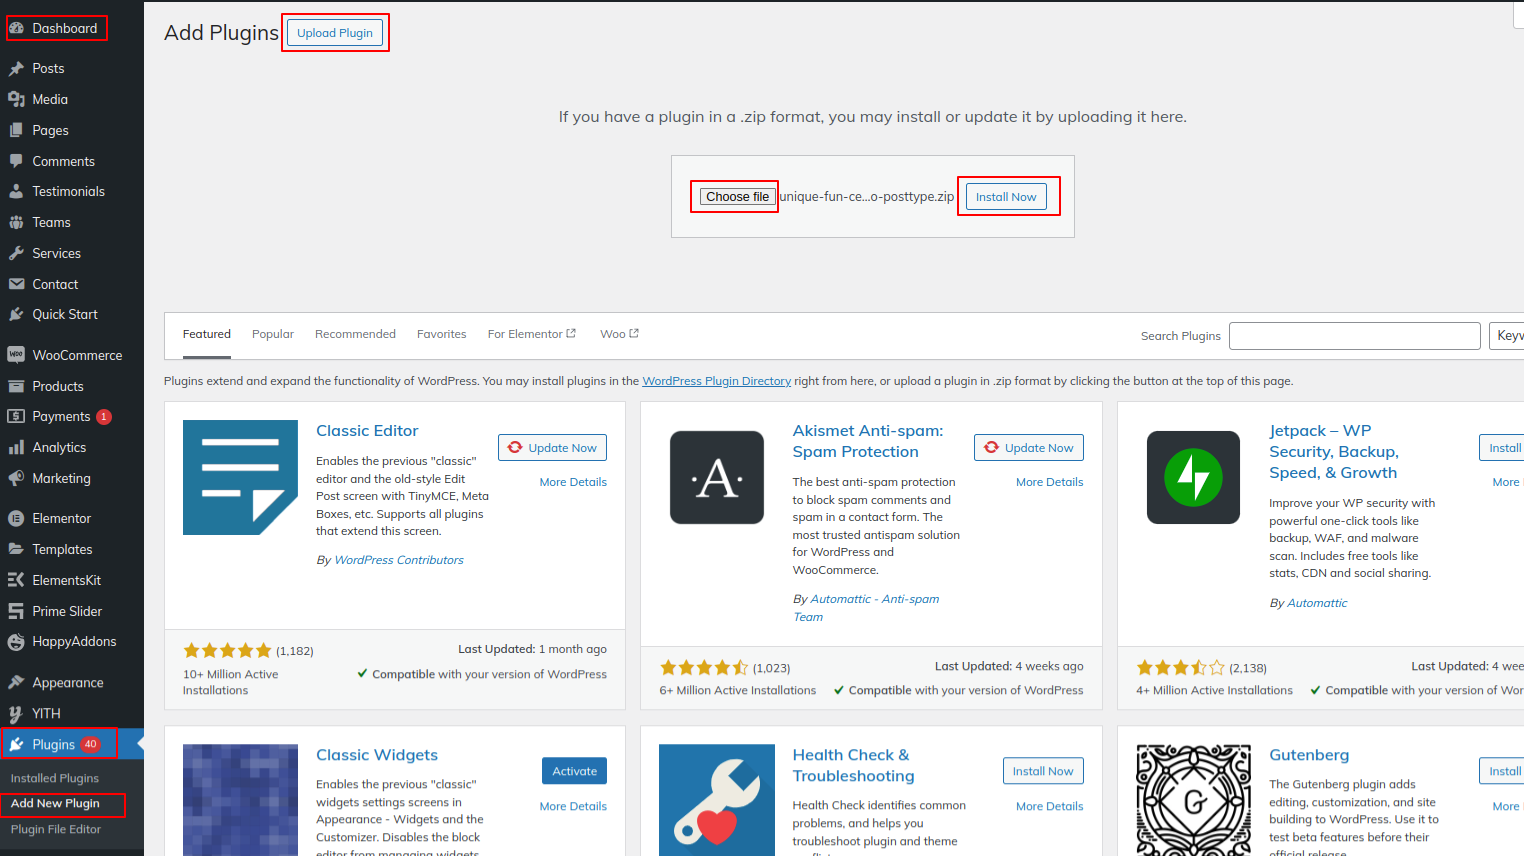Click Update Now for Akismet Anti-spam
The height and width of the screenshot is (856, 1524).
pyautogui.click(x=1029, y=448)
